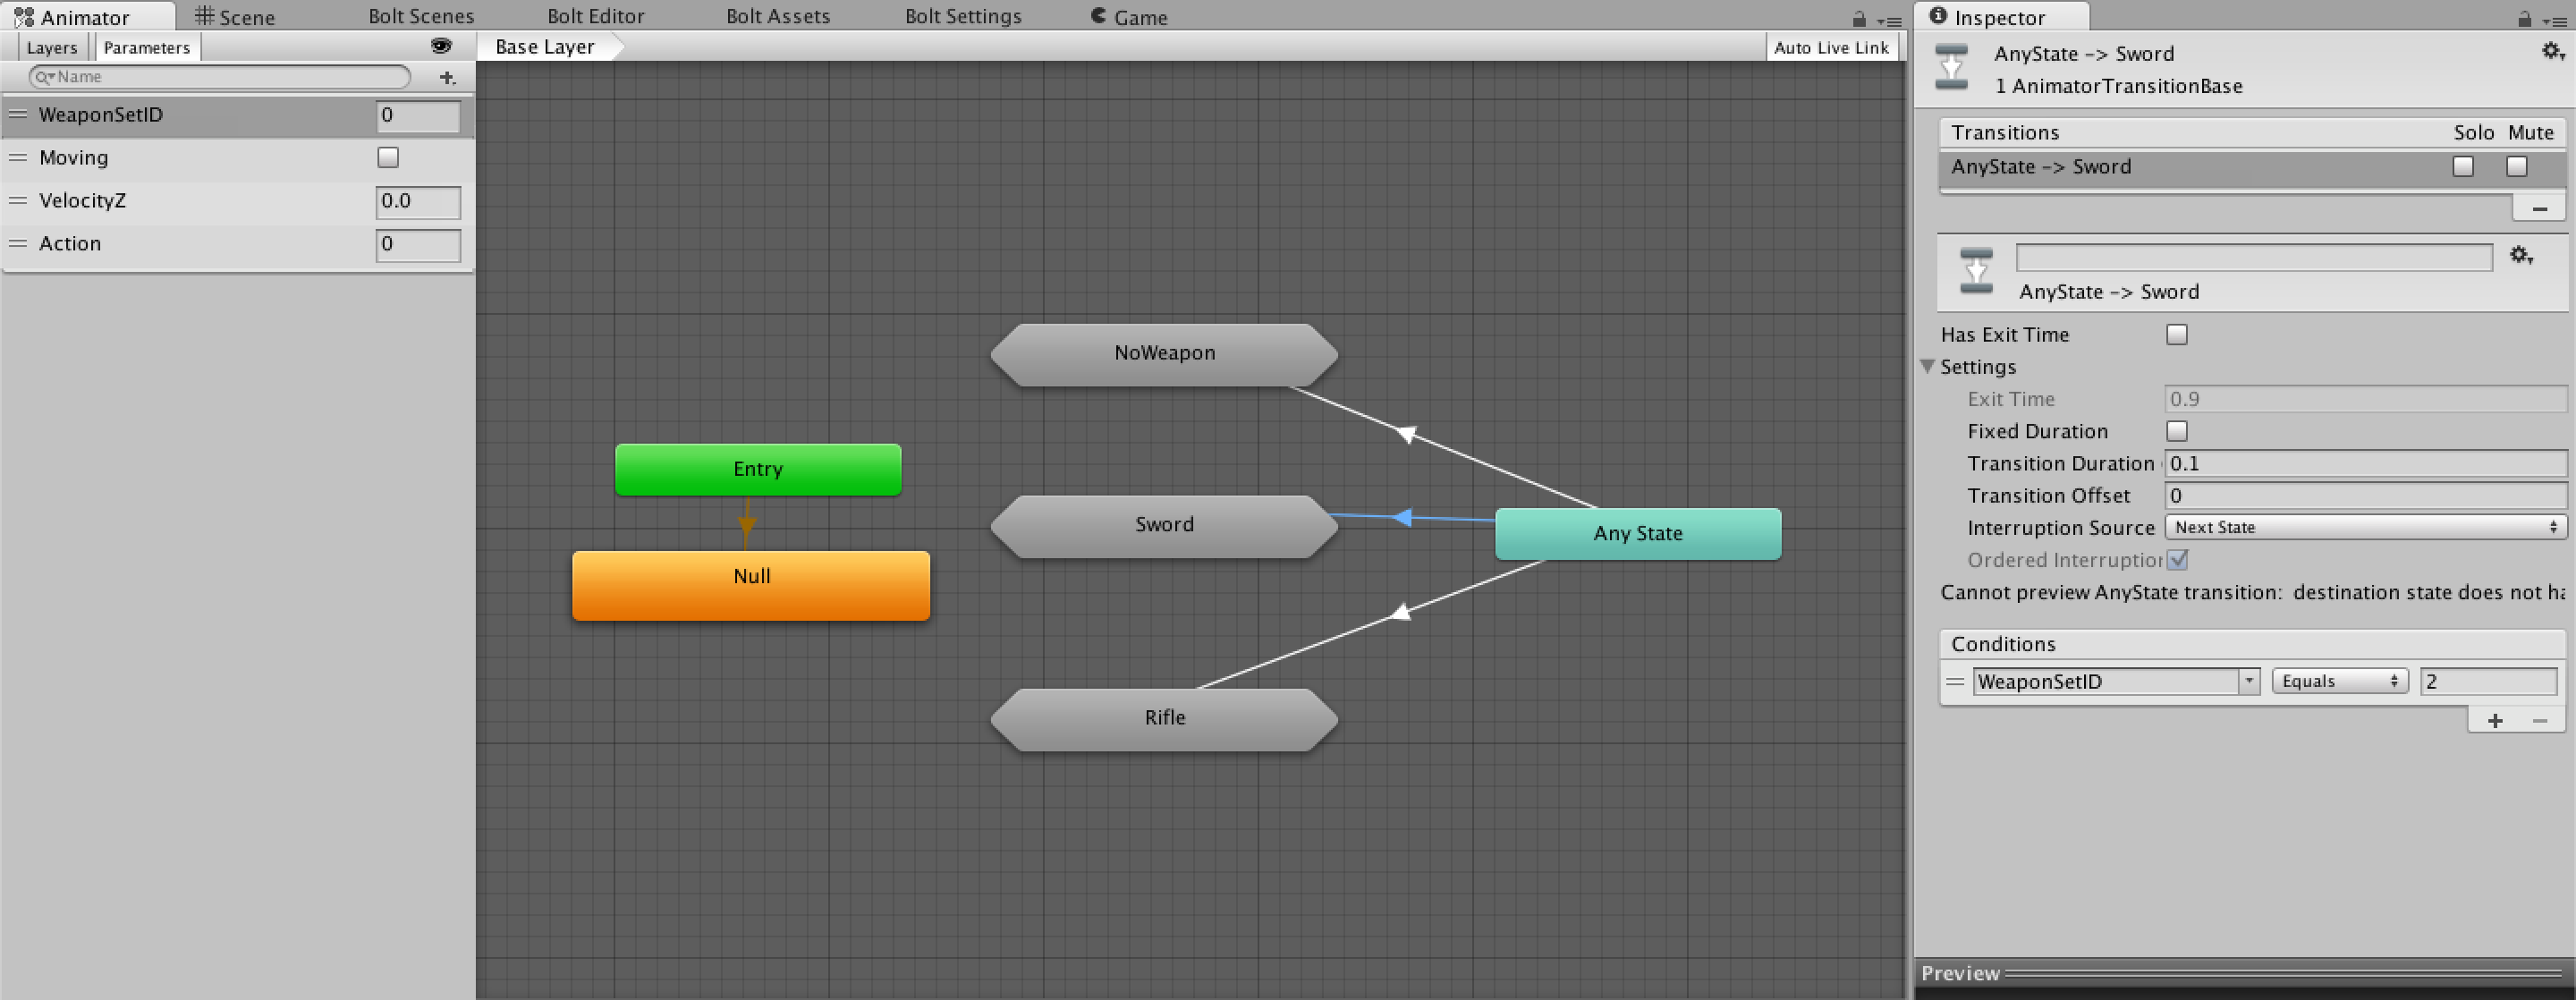Toggle the parameters panel eye icon

440,46
